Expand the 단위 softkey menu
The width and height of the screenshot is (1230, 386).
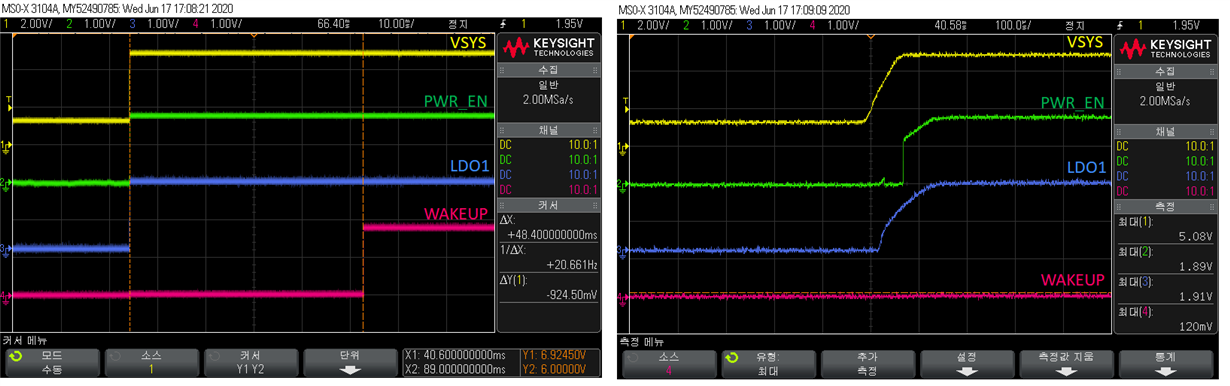[349, 362]
